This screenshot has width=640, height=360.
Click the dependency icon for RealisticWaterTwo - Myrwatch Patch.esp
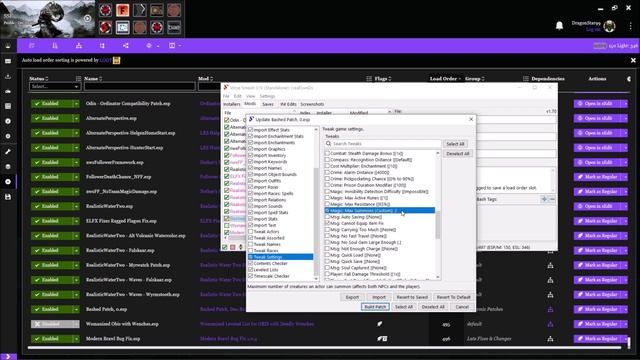point(550,265)
